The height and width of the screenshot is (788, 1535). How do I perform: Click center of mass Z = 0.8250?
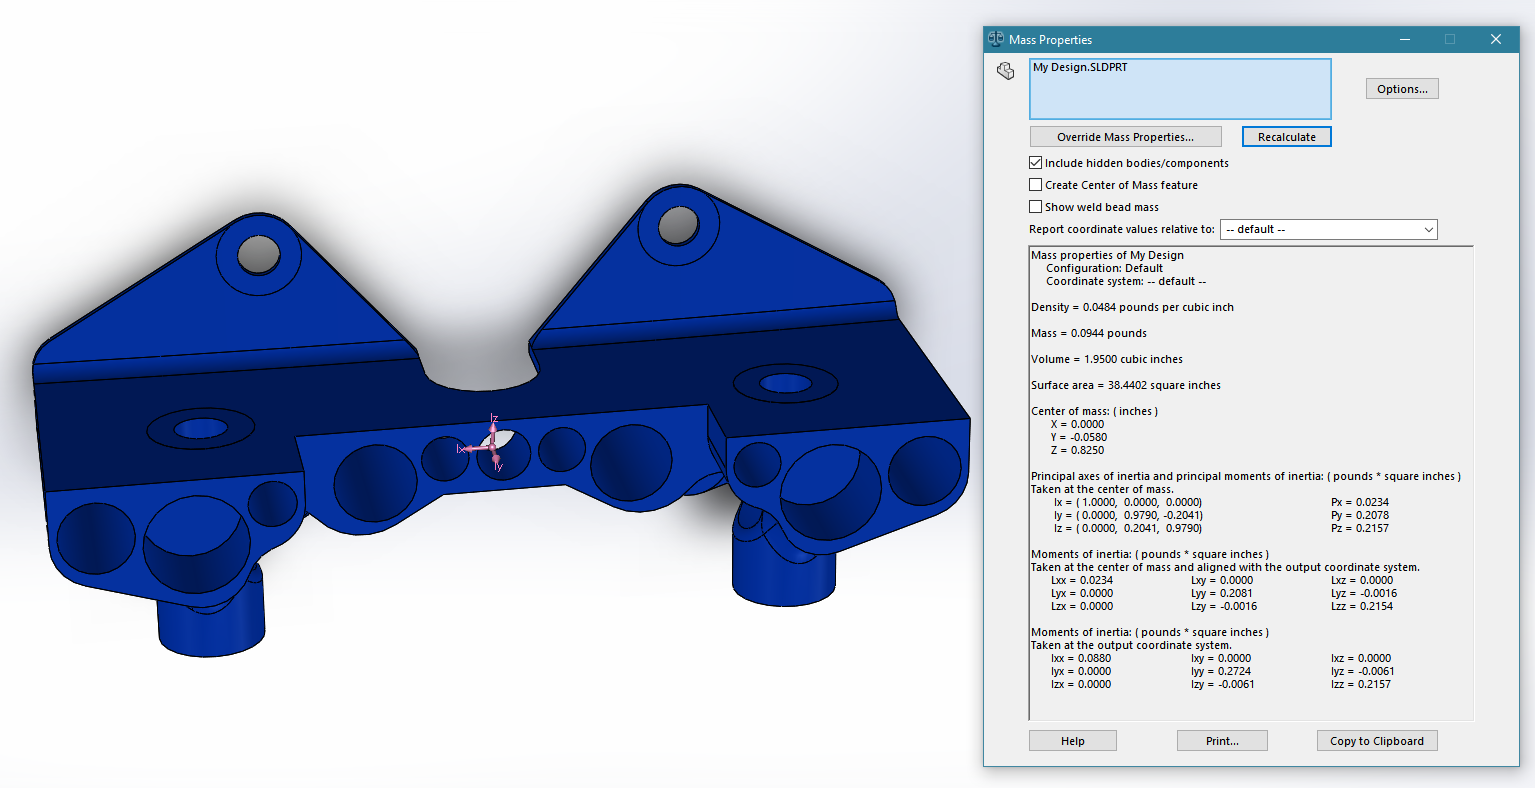coord(1078,450)
